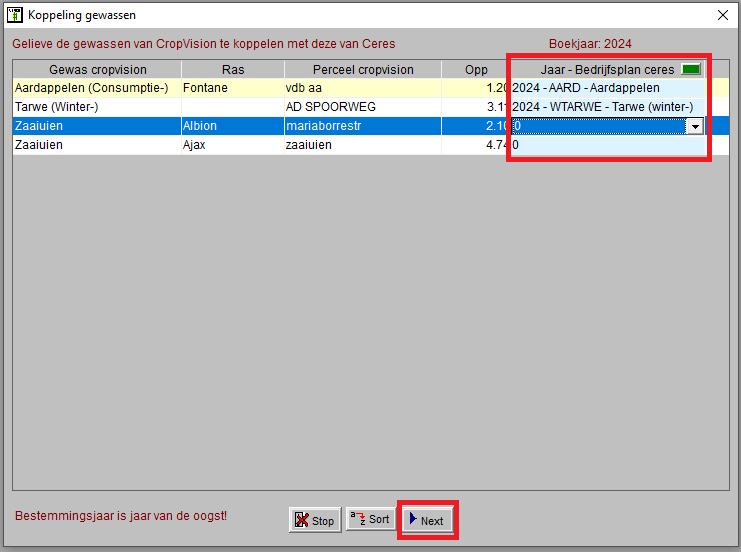Click the Koppeling gewassen title bar icon
The image size is (741, 552).
pos(15,15)
